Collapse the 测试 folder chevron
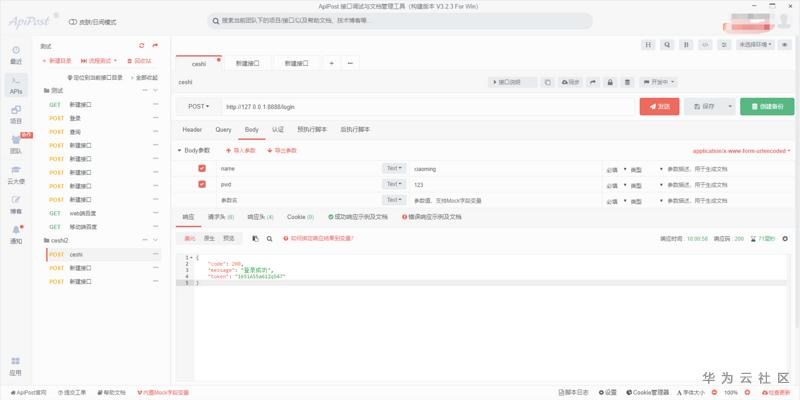The image size is (800, 400). coord(156,91)
